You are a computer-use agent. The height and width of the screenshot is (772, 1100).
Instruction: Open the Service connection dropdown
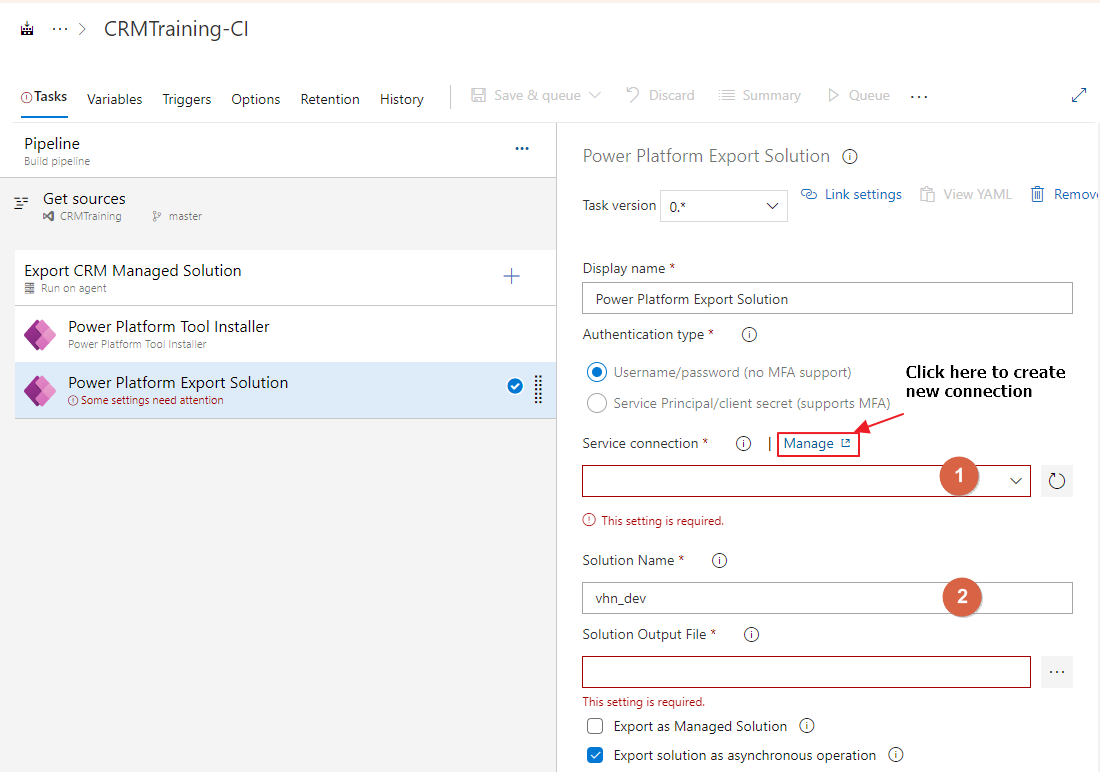[x=806, y=481]
